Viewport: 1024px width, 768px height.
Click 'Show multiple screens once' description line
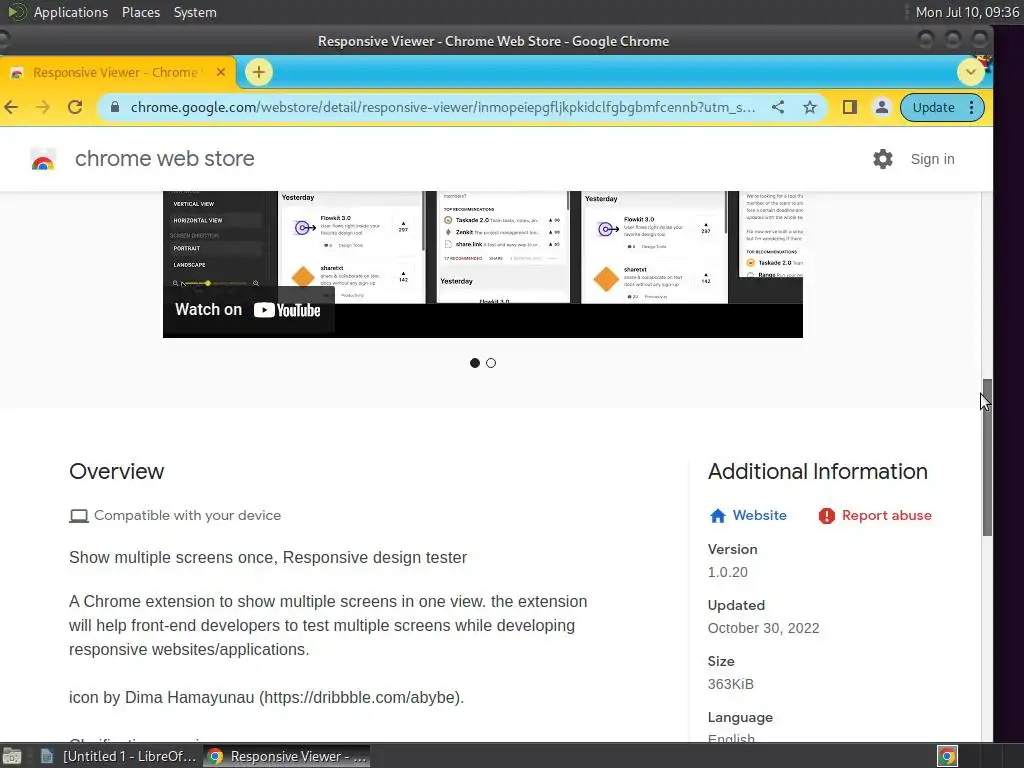268,558
